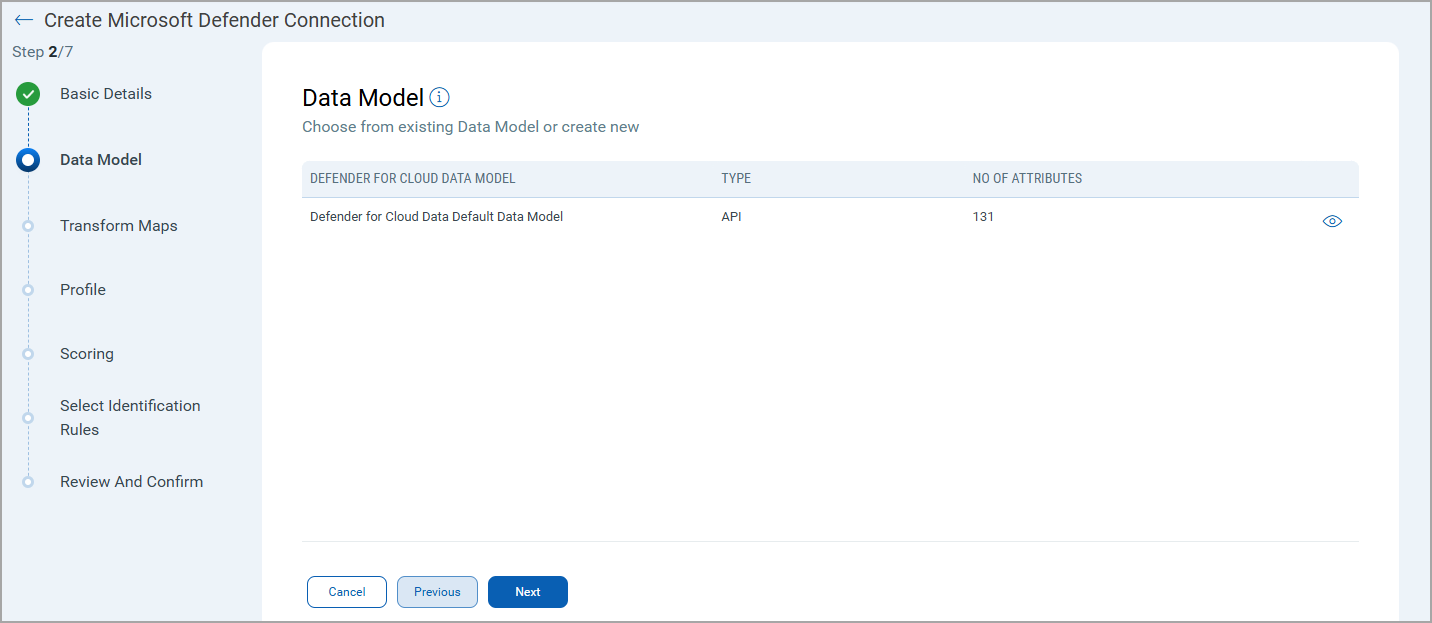This screenshot has width=1432, height=623.
Task: Select the Review And Confirm step
Action: click(x=131, y=482)
